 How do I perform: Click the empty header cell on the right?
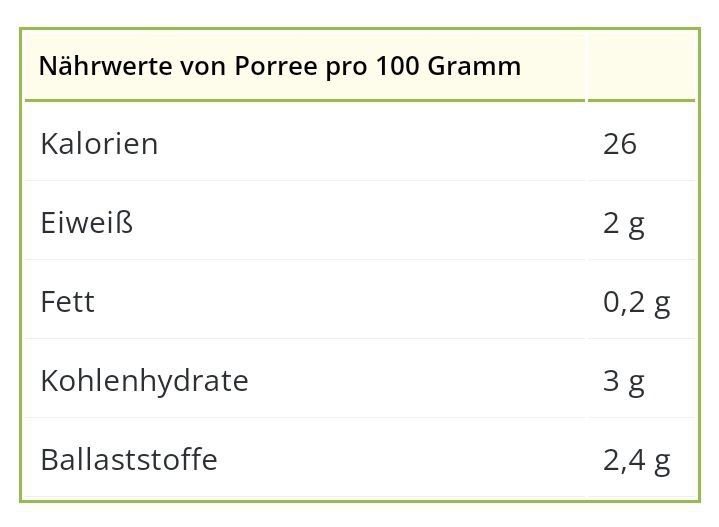(642, 66)
